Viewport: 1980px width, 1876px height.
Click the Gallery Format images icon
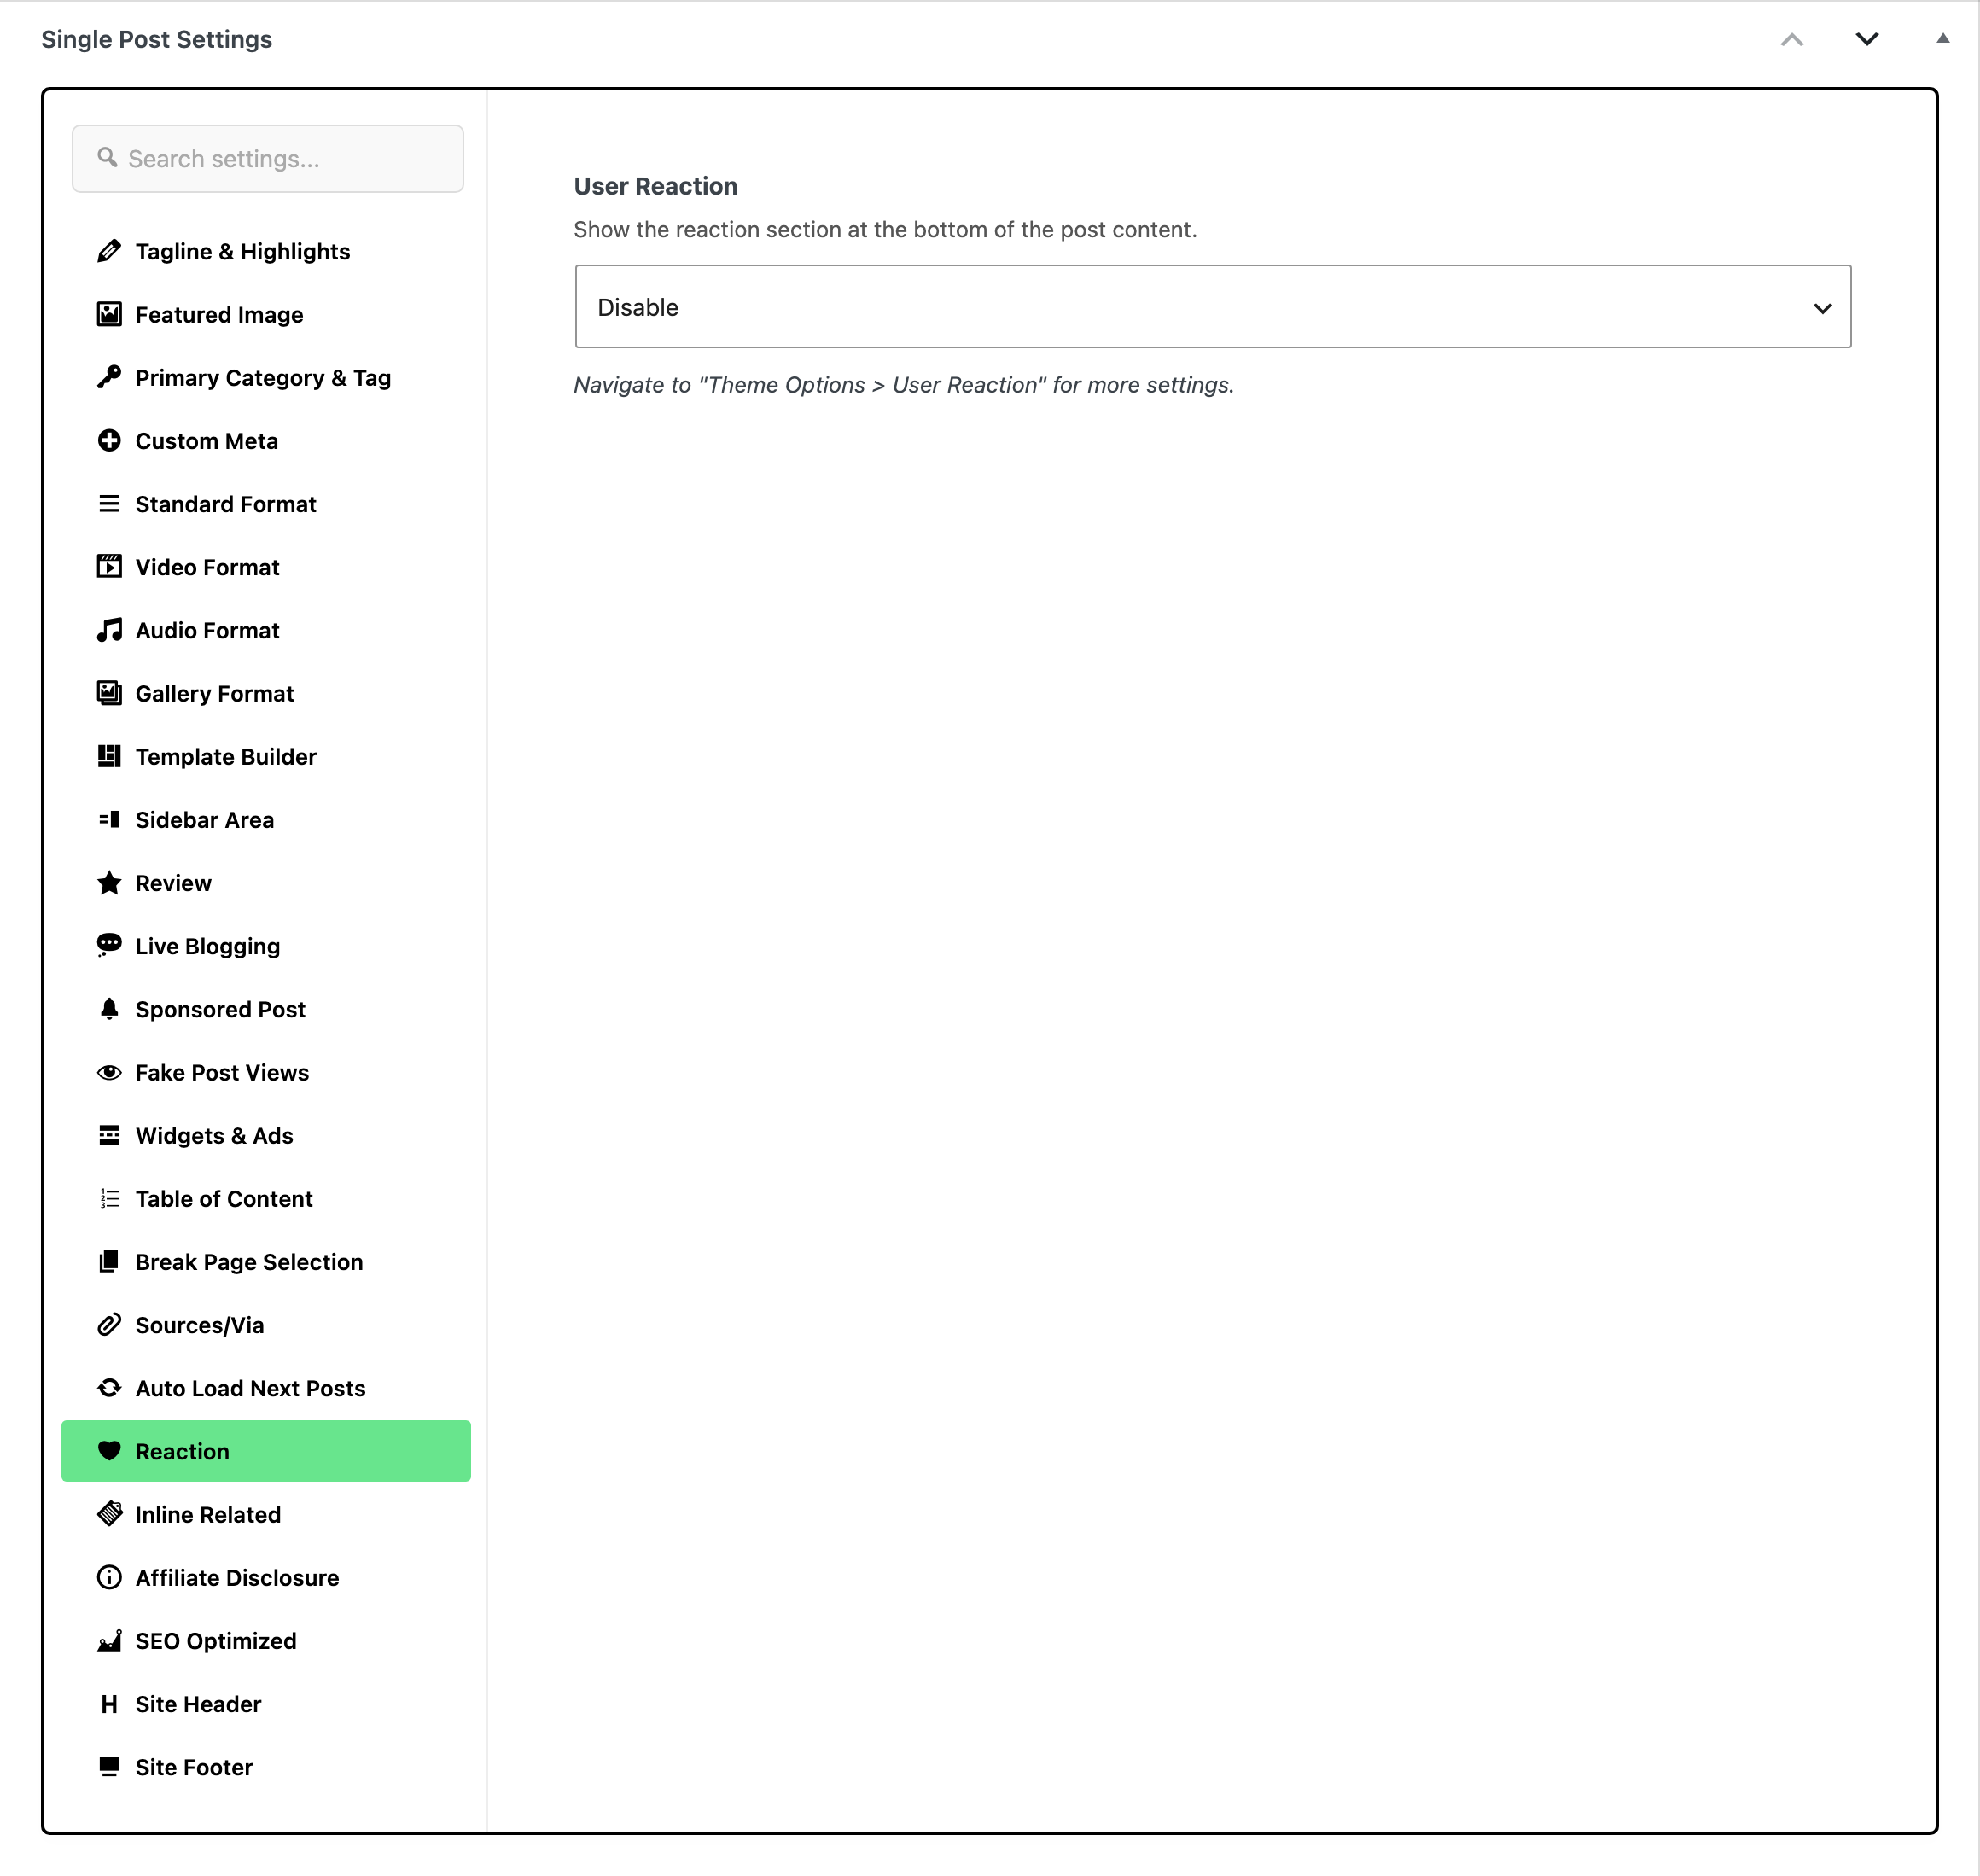tap(109, 693)
